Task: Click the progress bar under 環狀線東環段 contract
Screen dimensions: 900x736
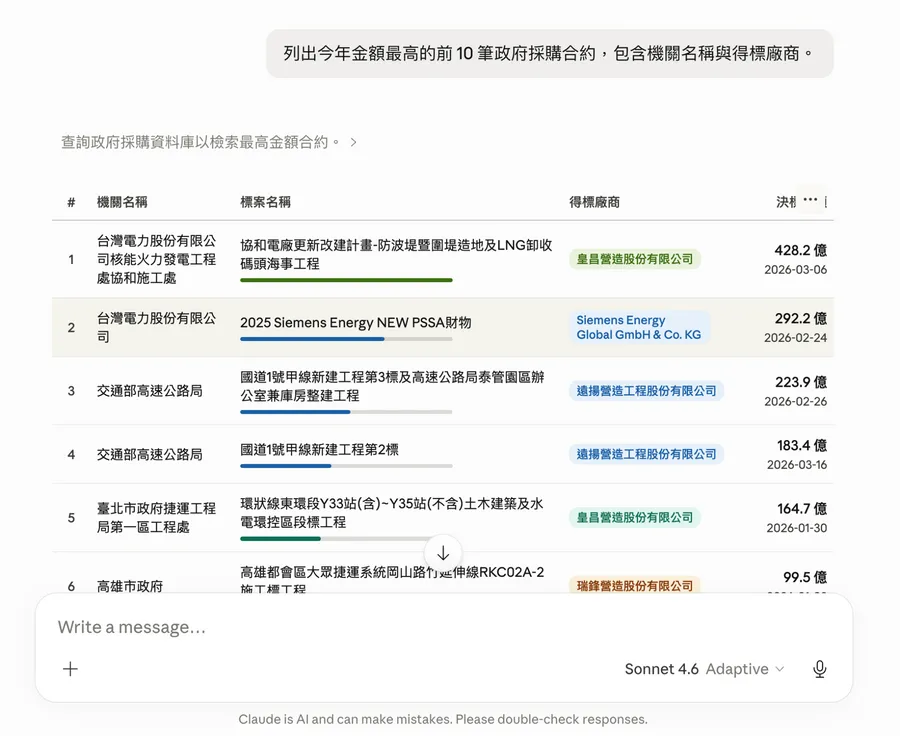Action: (x=346, y=539)
